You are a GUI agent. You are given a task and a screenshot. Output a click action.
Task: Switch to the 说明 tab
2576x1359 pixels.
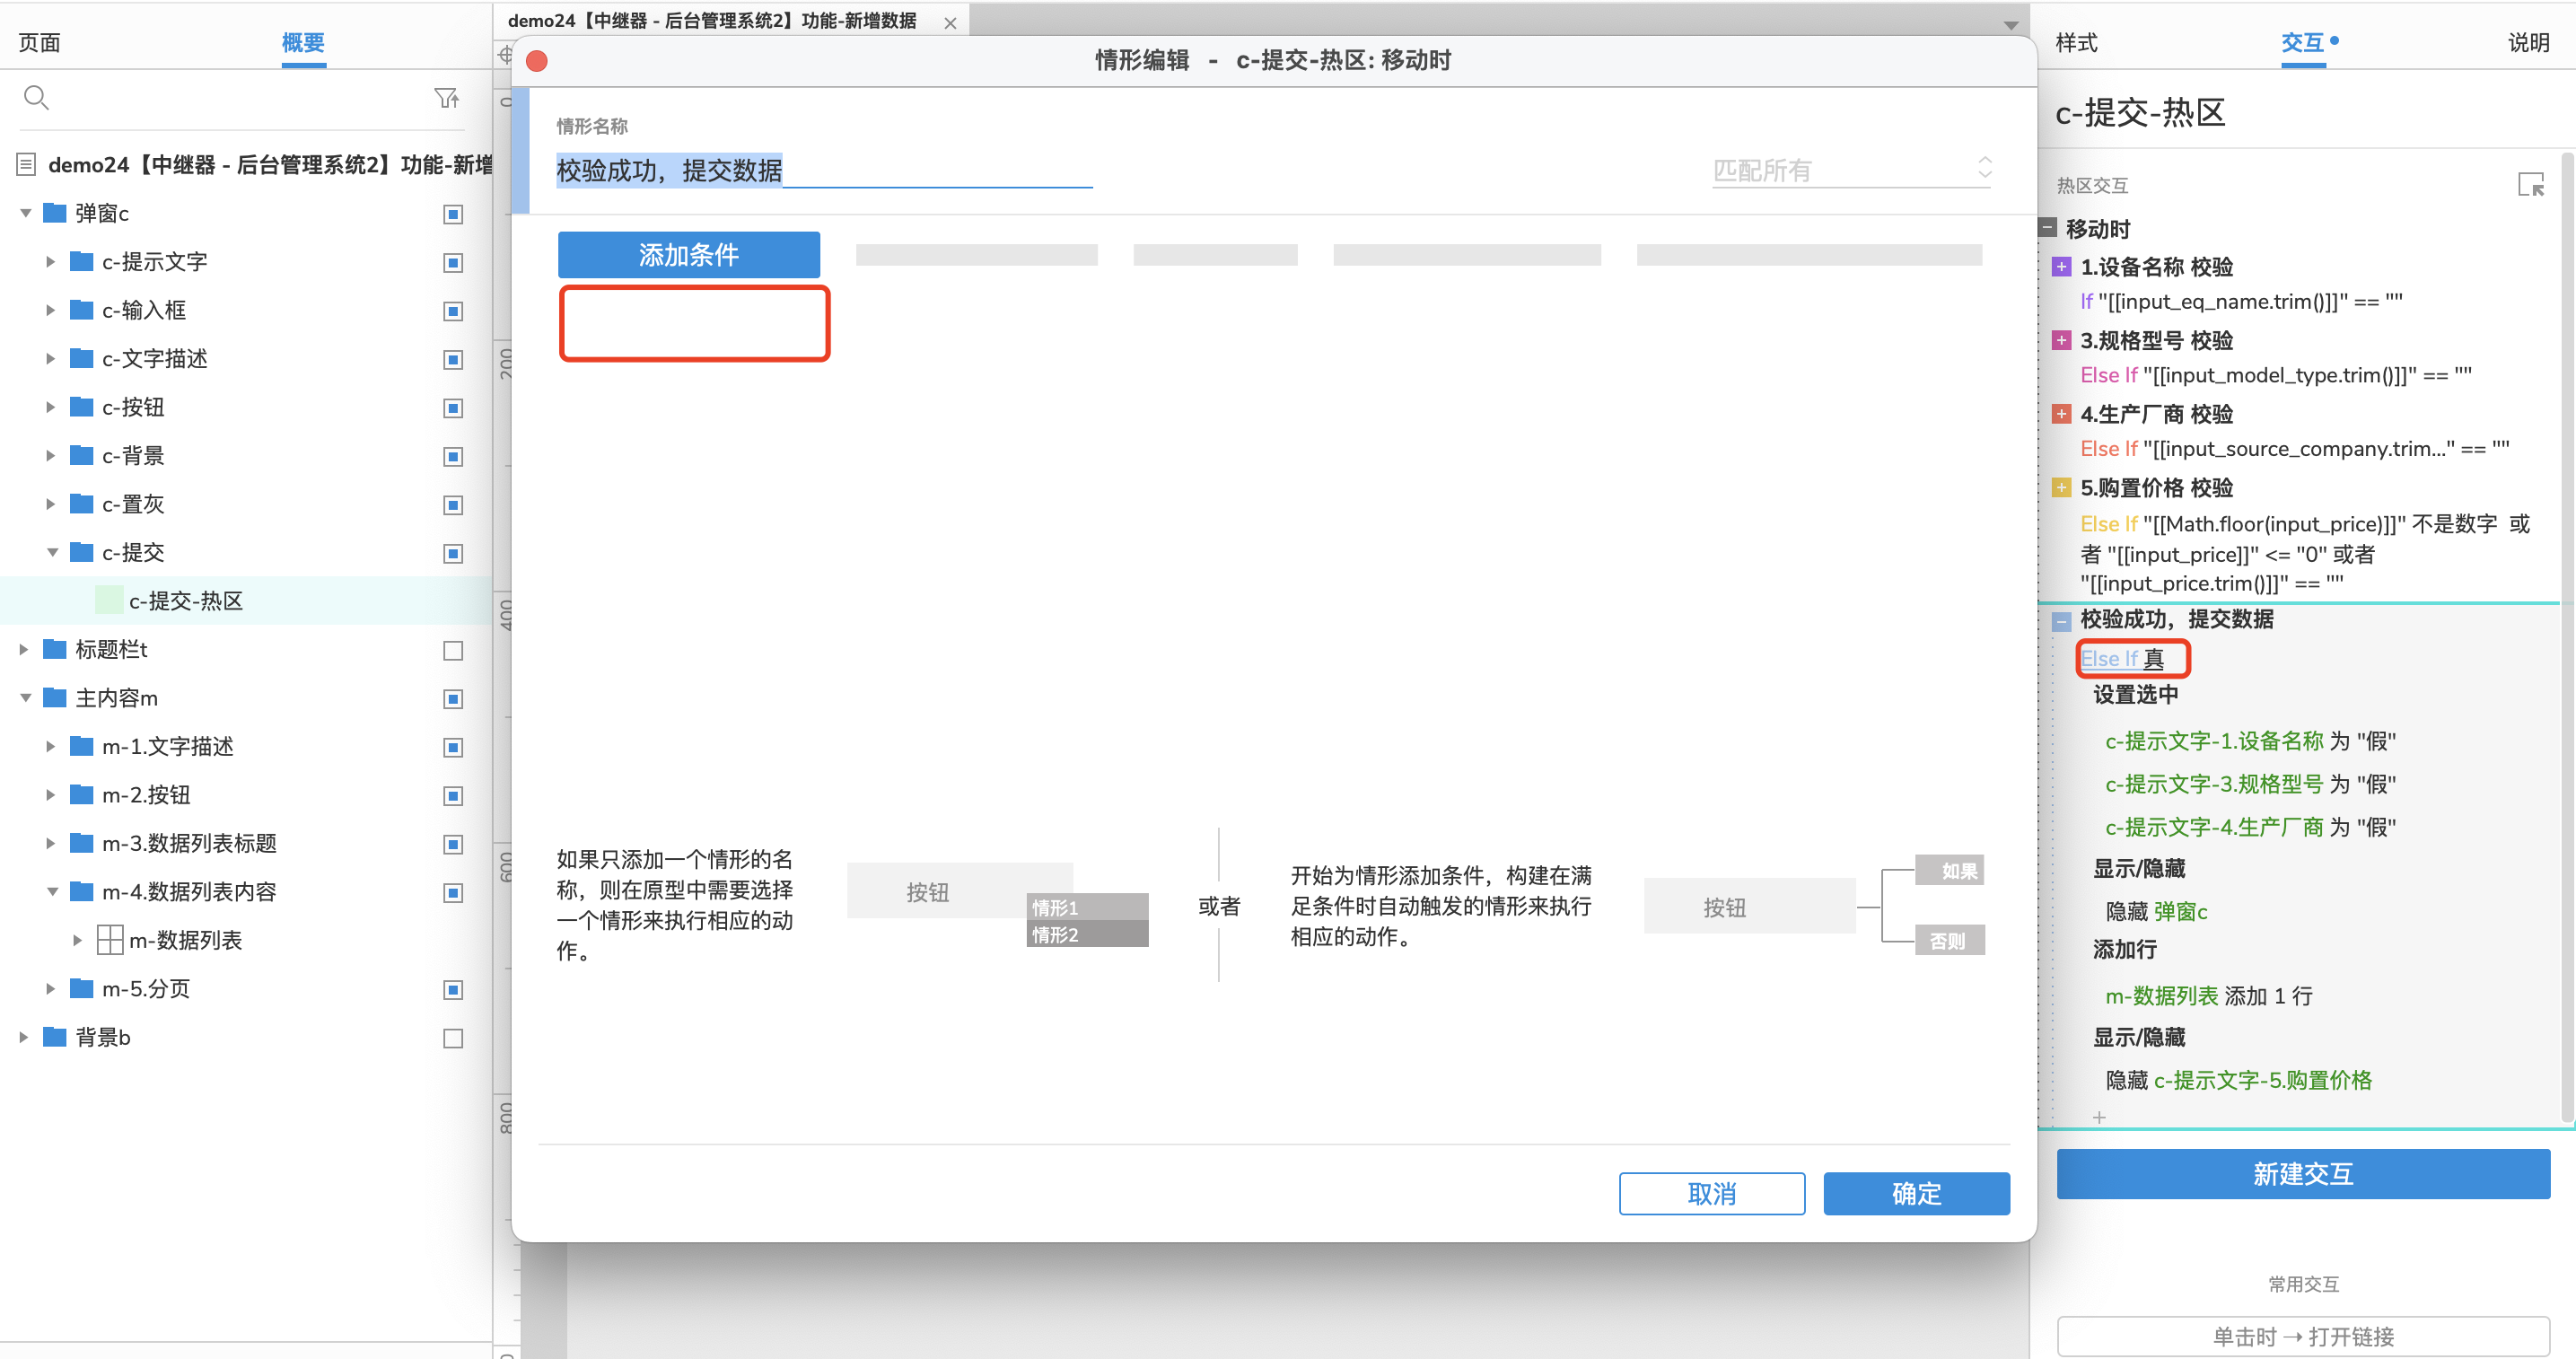[2528, 42]
